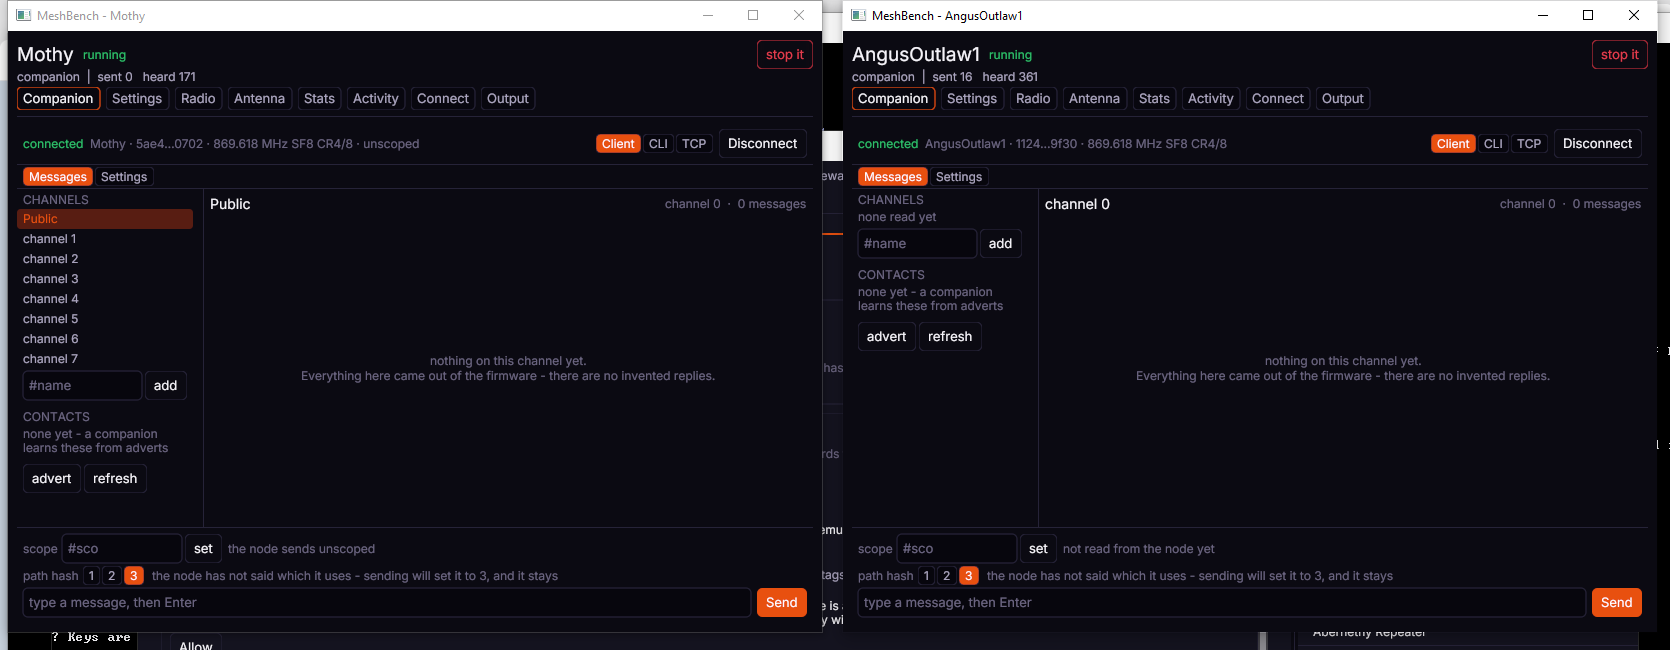Image resolution: width=1670 pixels, height=650 pixels.
Task: Select Companion tab in AngusOutlaw1 window
Action: 893,98
